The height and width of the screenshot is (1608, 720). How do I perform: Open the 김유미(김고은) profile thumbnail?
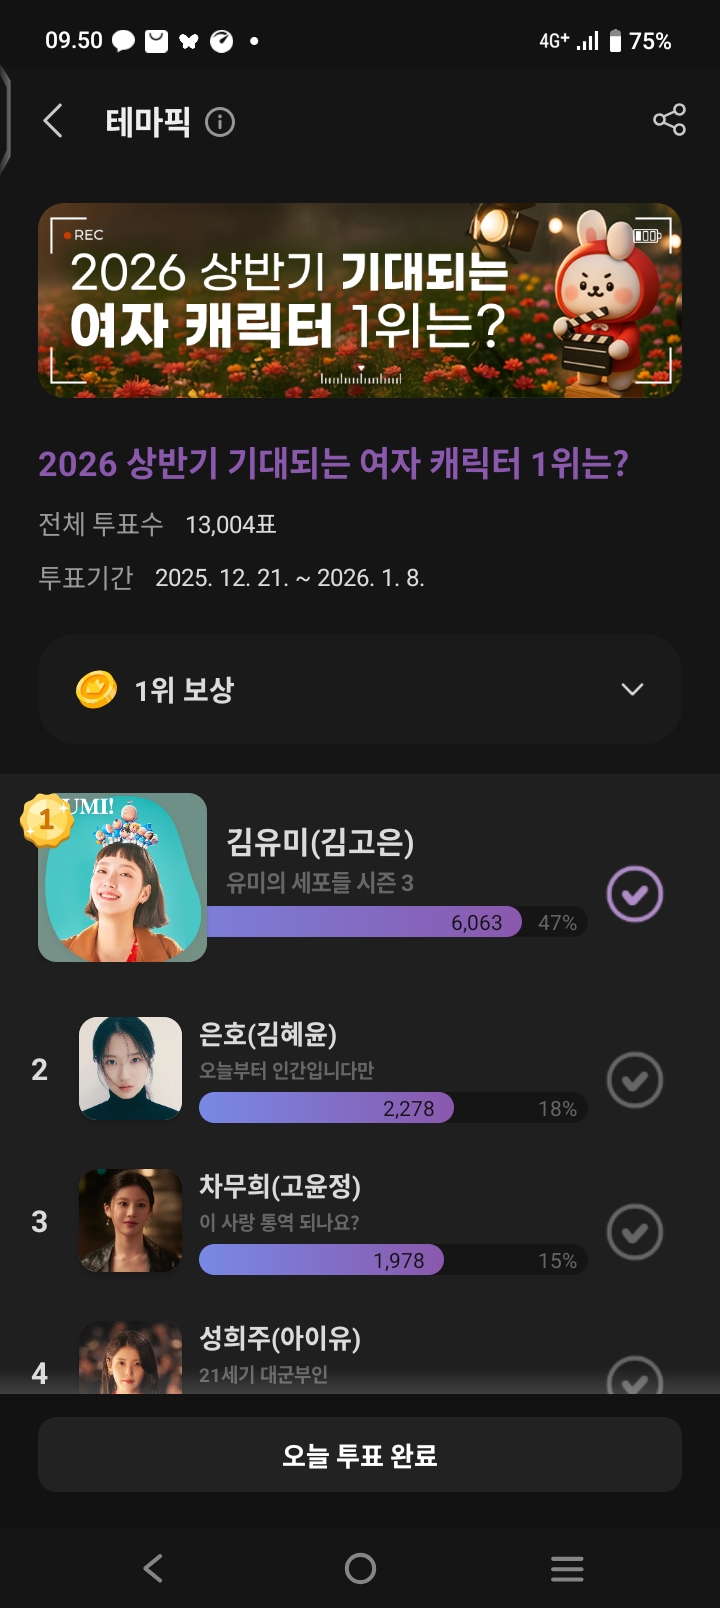pos(124,880)
